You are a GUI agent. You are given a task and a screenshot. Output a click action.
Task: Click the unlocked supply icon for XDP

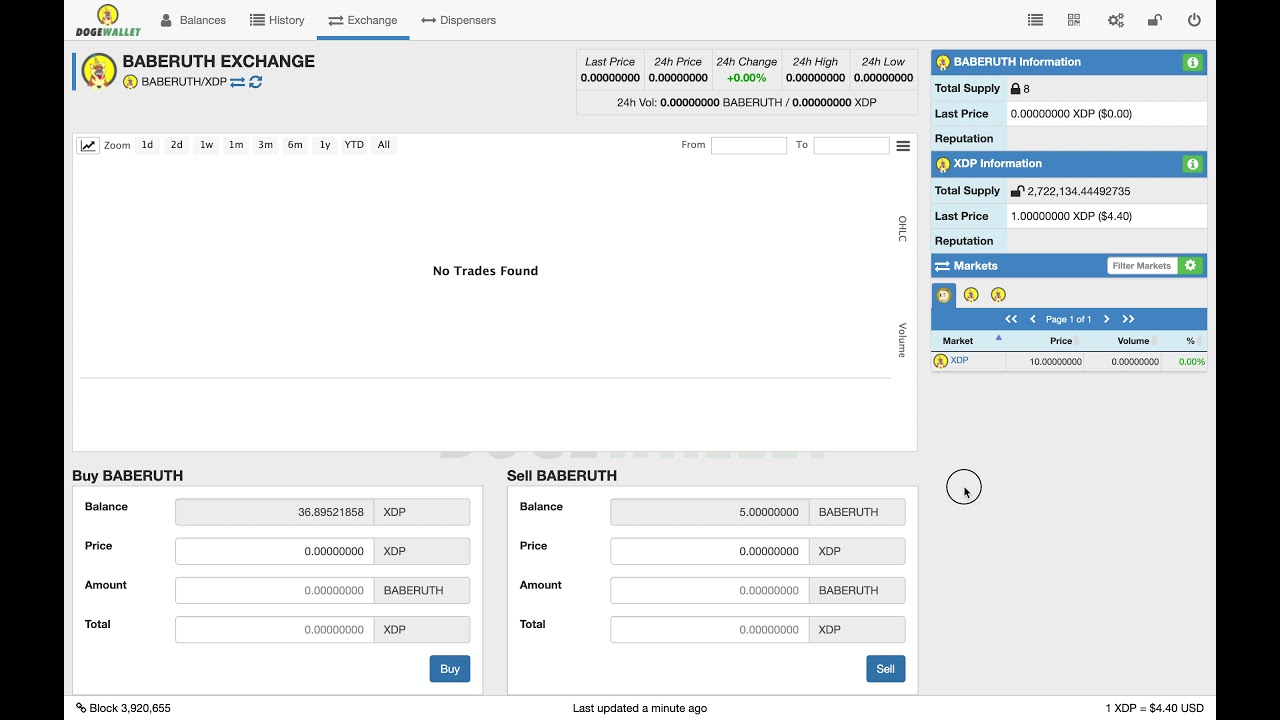(1017, 191)
